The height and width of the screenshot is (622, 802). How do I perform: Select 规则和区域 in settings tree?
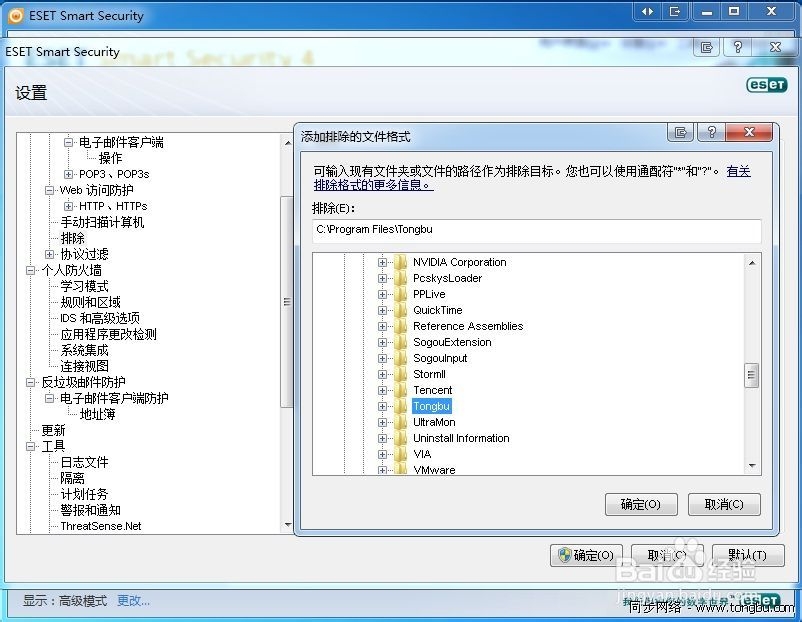point(91,302)
